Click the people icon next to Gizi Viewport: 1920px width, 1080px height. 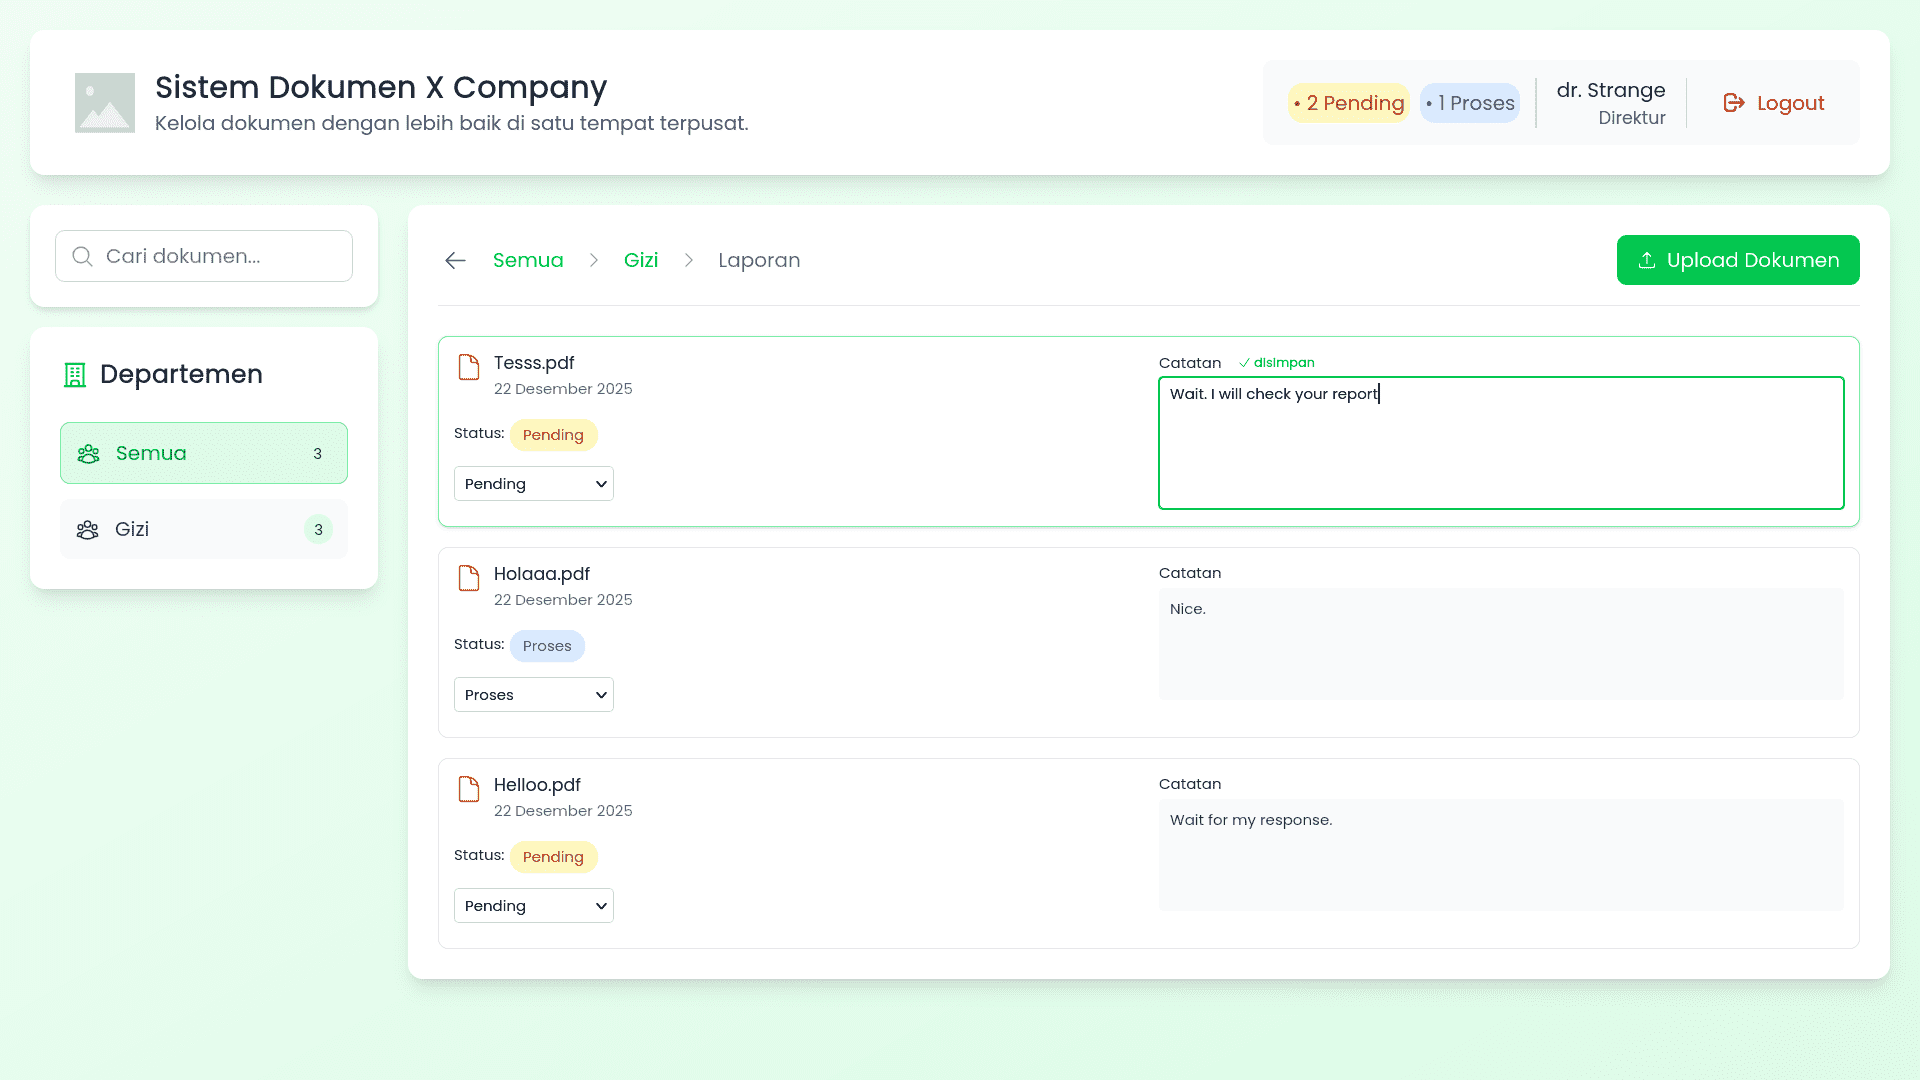(x=87, y=529)
